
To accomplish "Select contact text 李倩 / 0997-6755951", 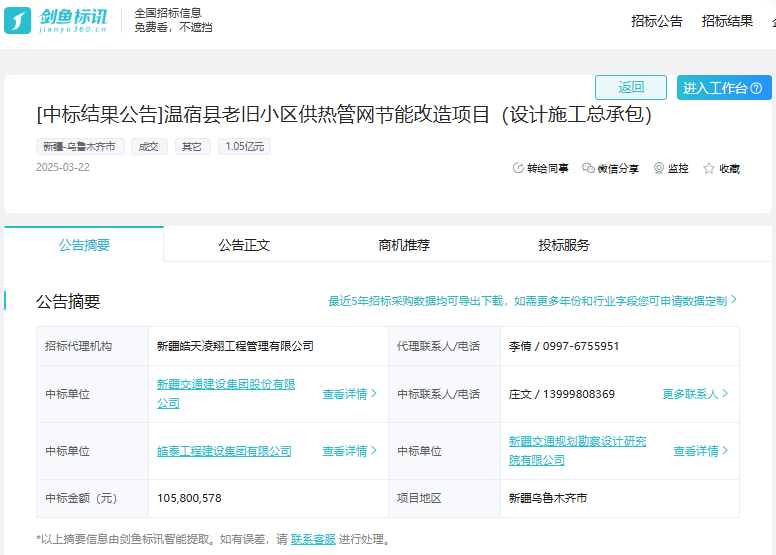I will pos(564,346).
